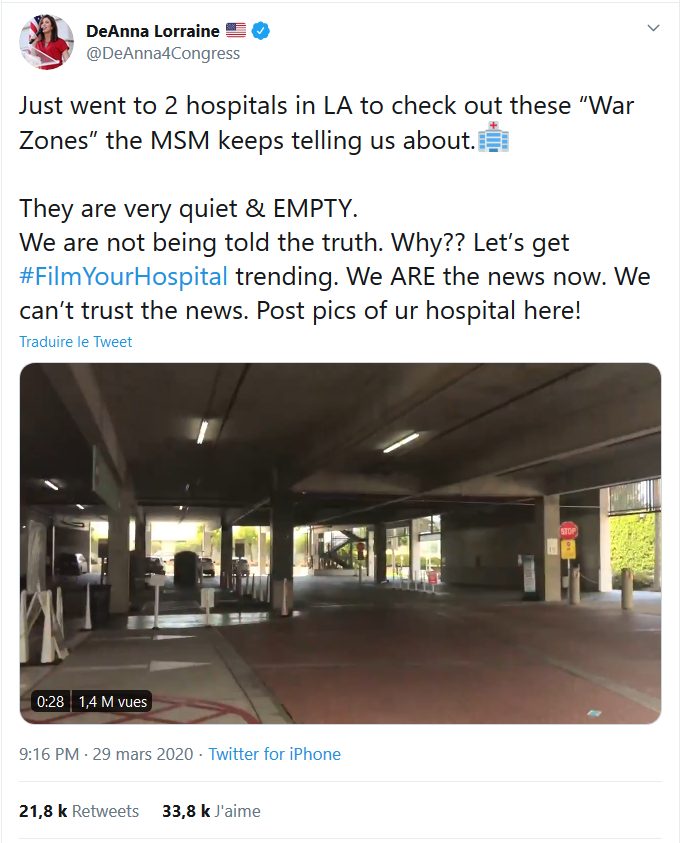The image size is (684, 843).
Task: Click the 0:28 video duration badge
Action: [x=50, y=702]
